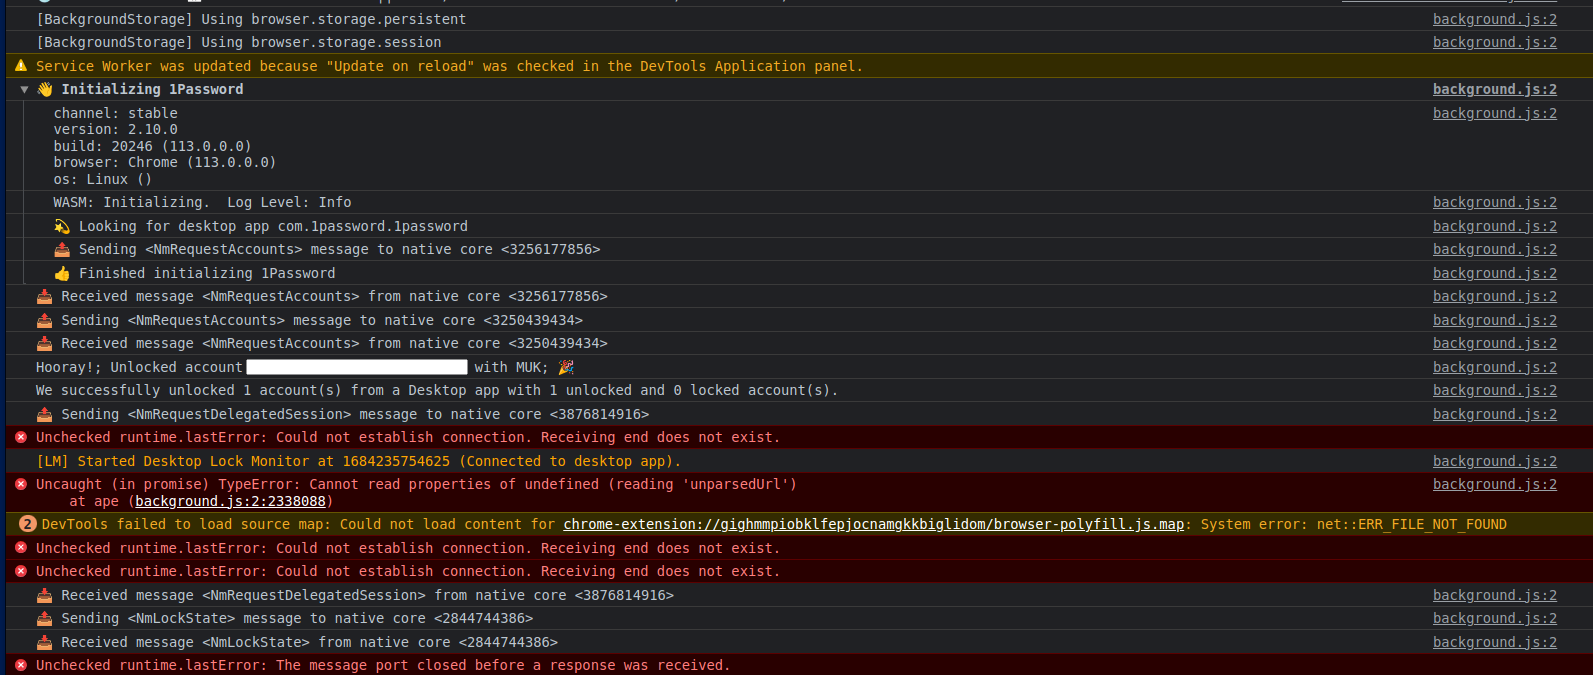
Task: Click the Service Worker was updated warning text
Action: coord(449,66)
